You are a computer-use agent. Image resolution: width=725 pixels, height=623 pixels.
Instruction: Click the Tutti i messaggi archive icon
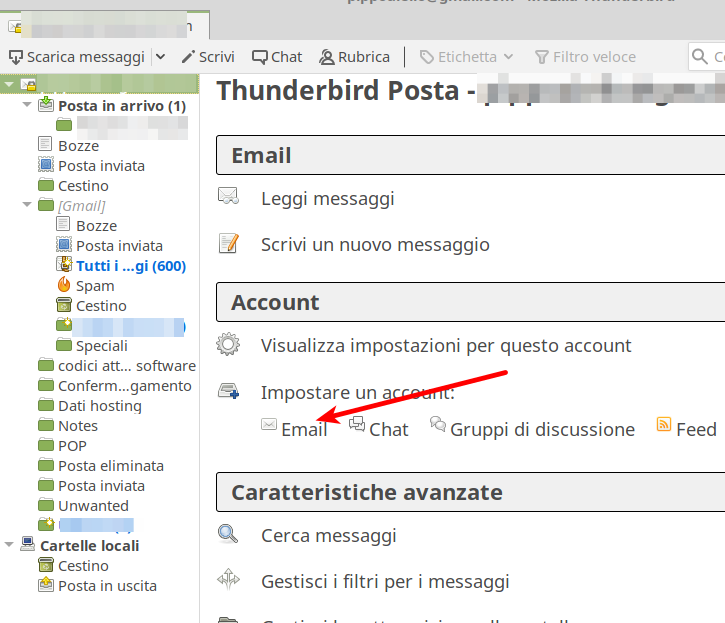coord(64,264)
